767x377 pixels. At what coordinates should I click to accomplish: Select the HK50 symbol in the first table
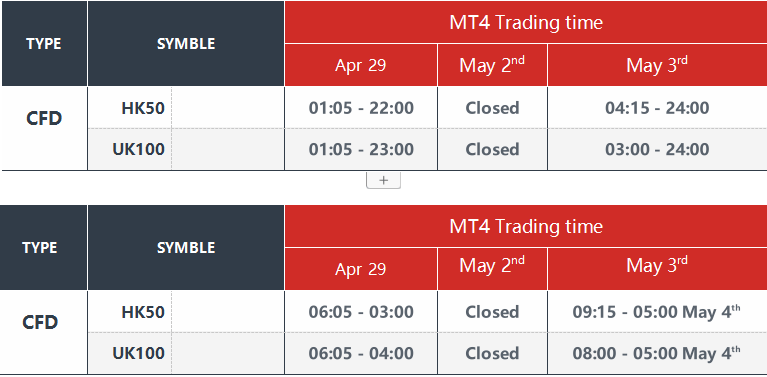coord(143,108)
